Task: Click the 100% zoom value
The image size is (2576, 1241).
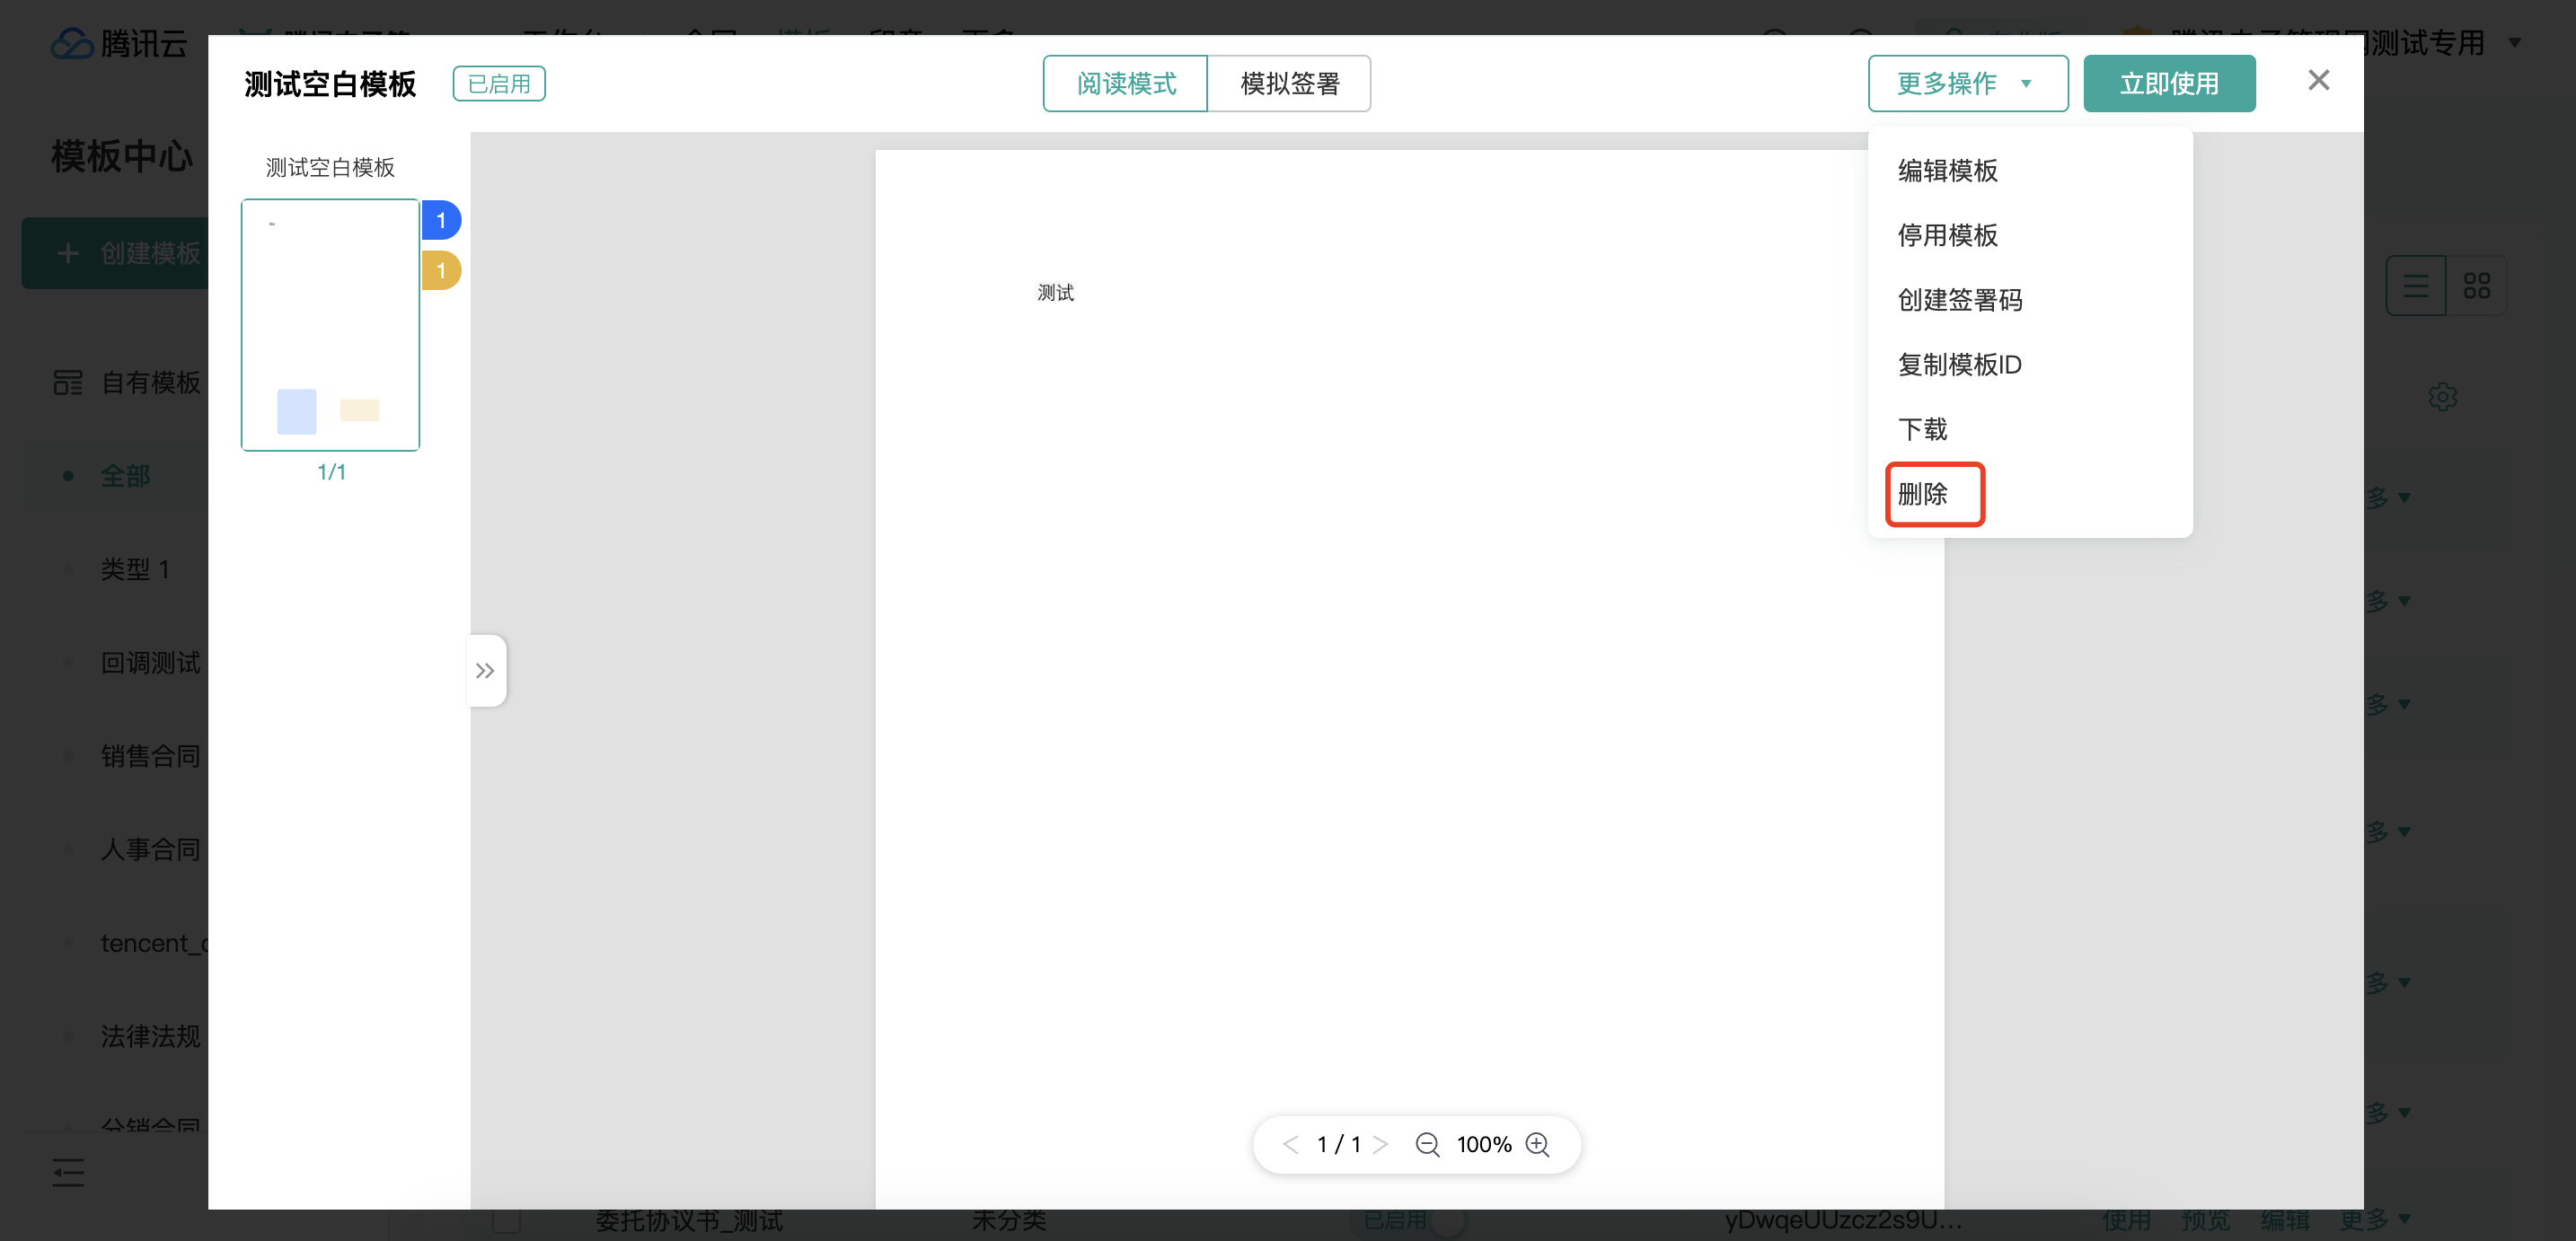Action: [x=1484, y=1144]
